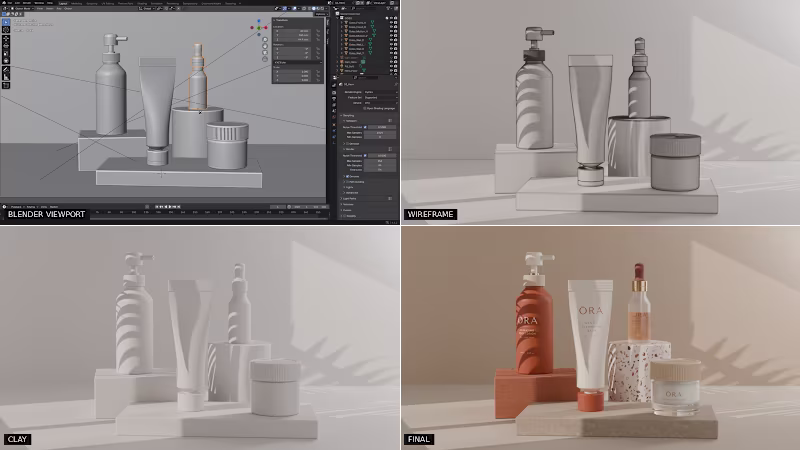Open the Device dropdown
The height and width of the screenshot is (450, 800).
pos(381,103)
